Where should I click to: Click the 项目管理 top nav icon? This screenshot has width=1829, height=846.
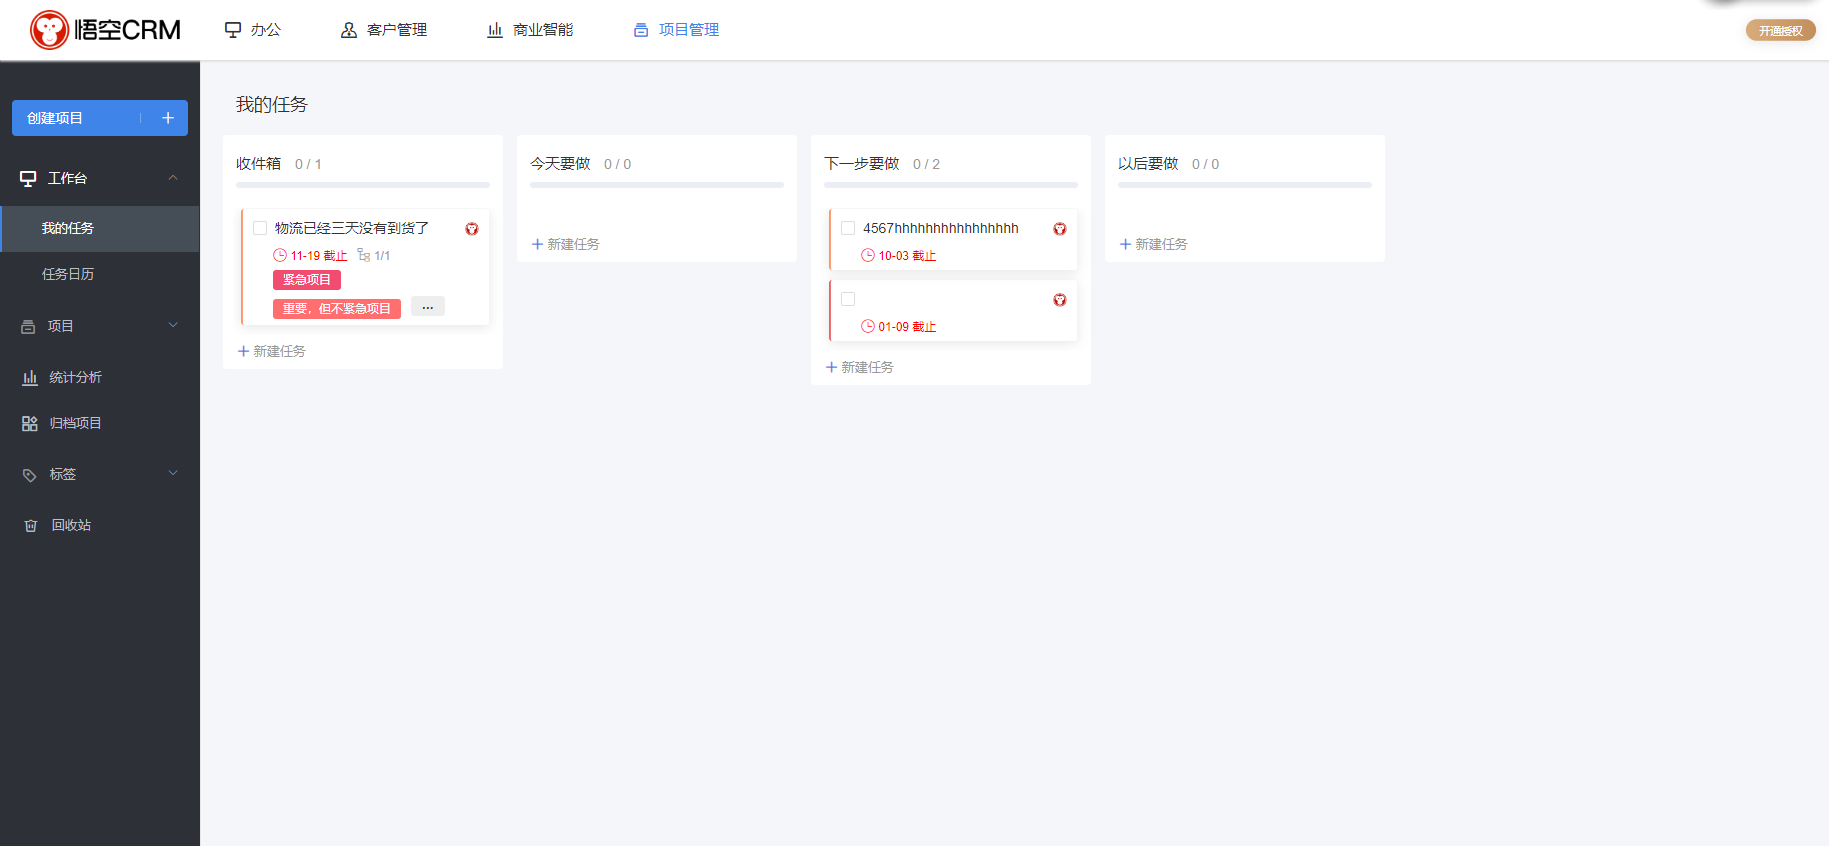tap(641, 30)
